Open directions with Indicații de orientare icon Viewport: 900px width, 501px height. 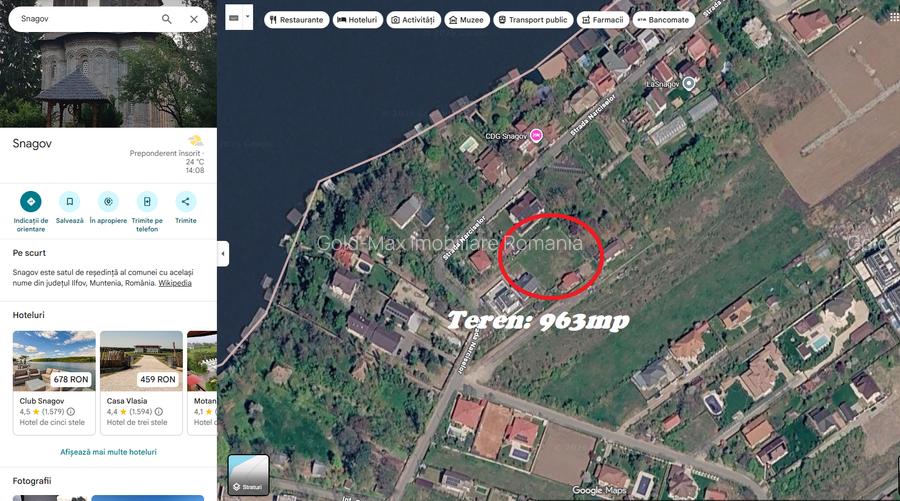tap(30, 201)
